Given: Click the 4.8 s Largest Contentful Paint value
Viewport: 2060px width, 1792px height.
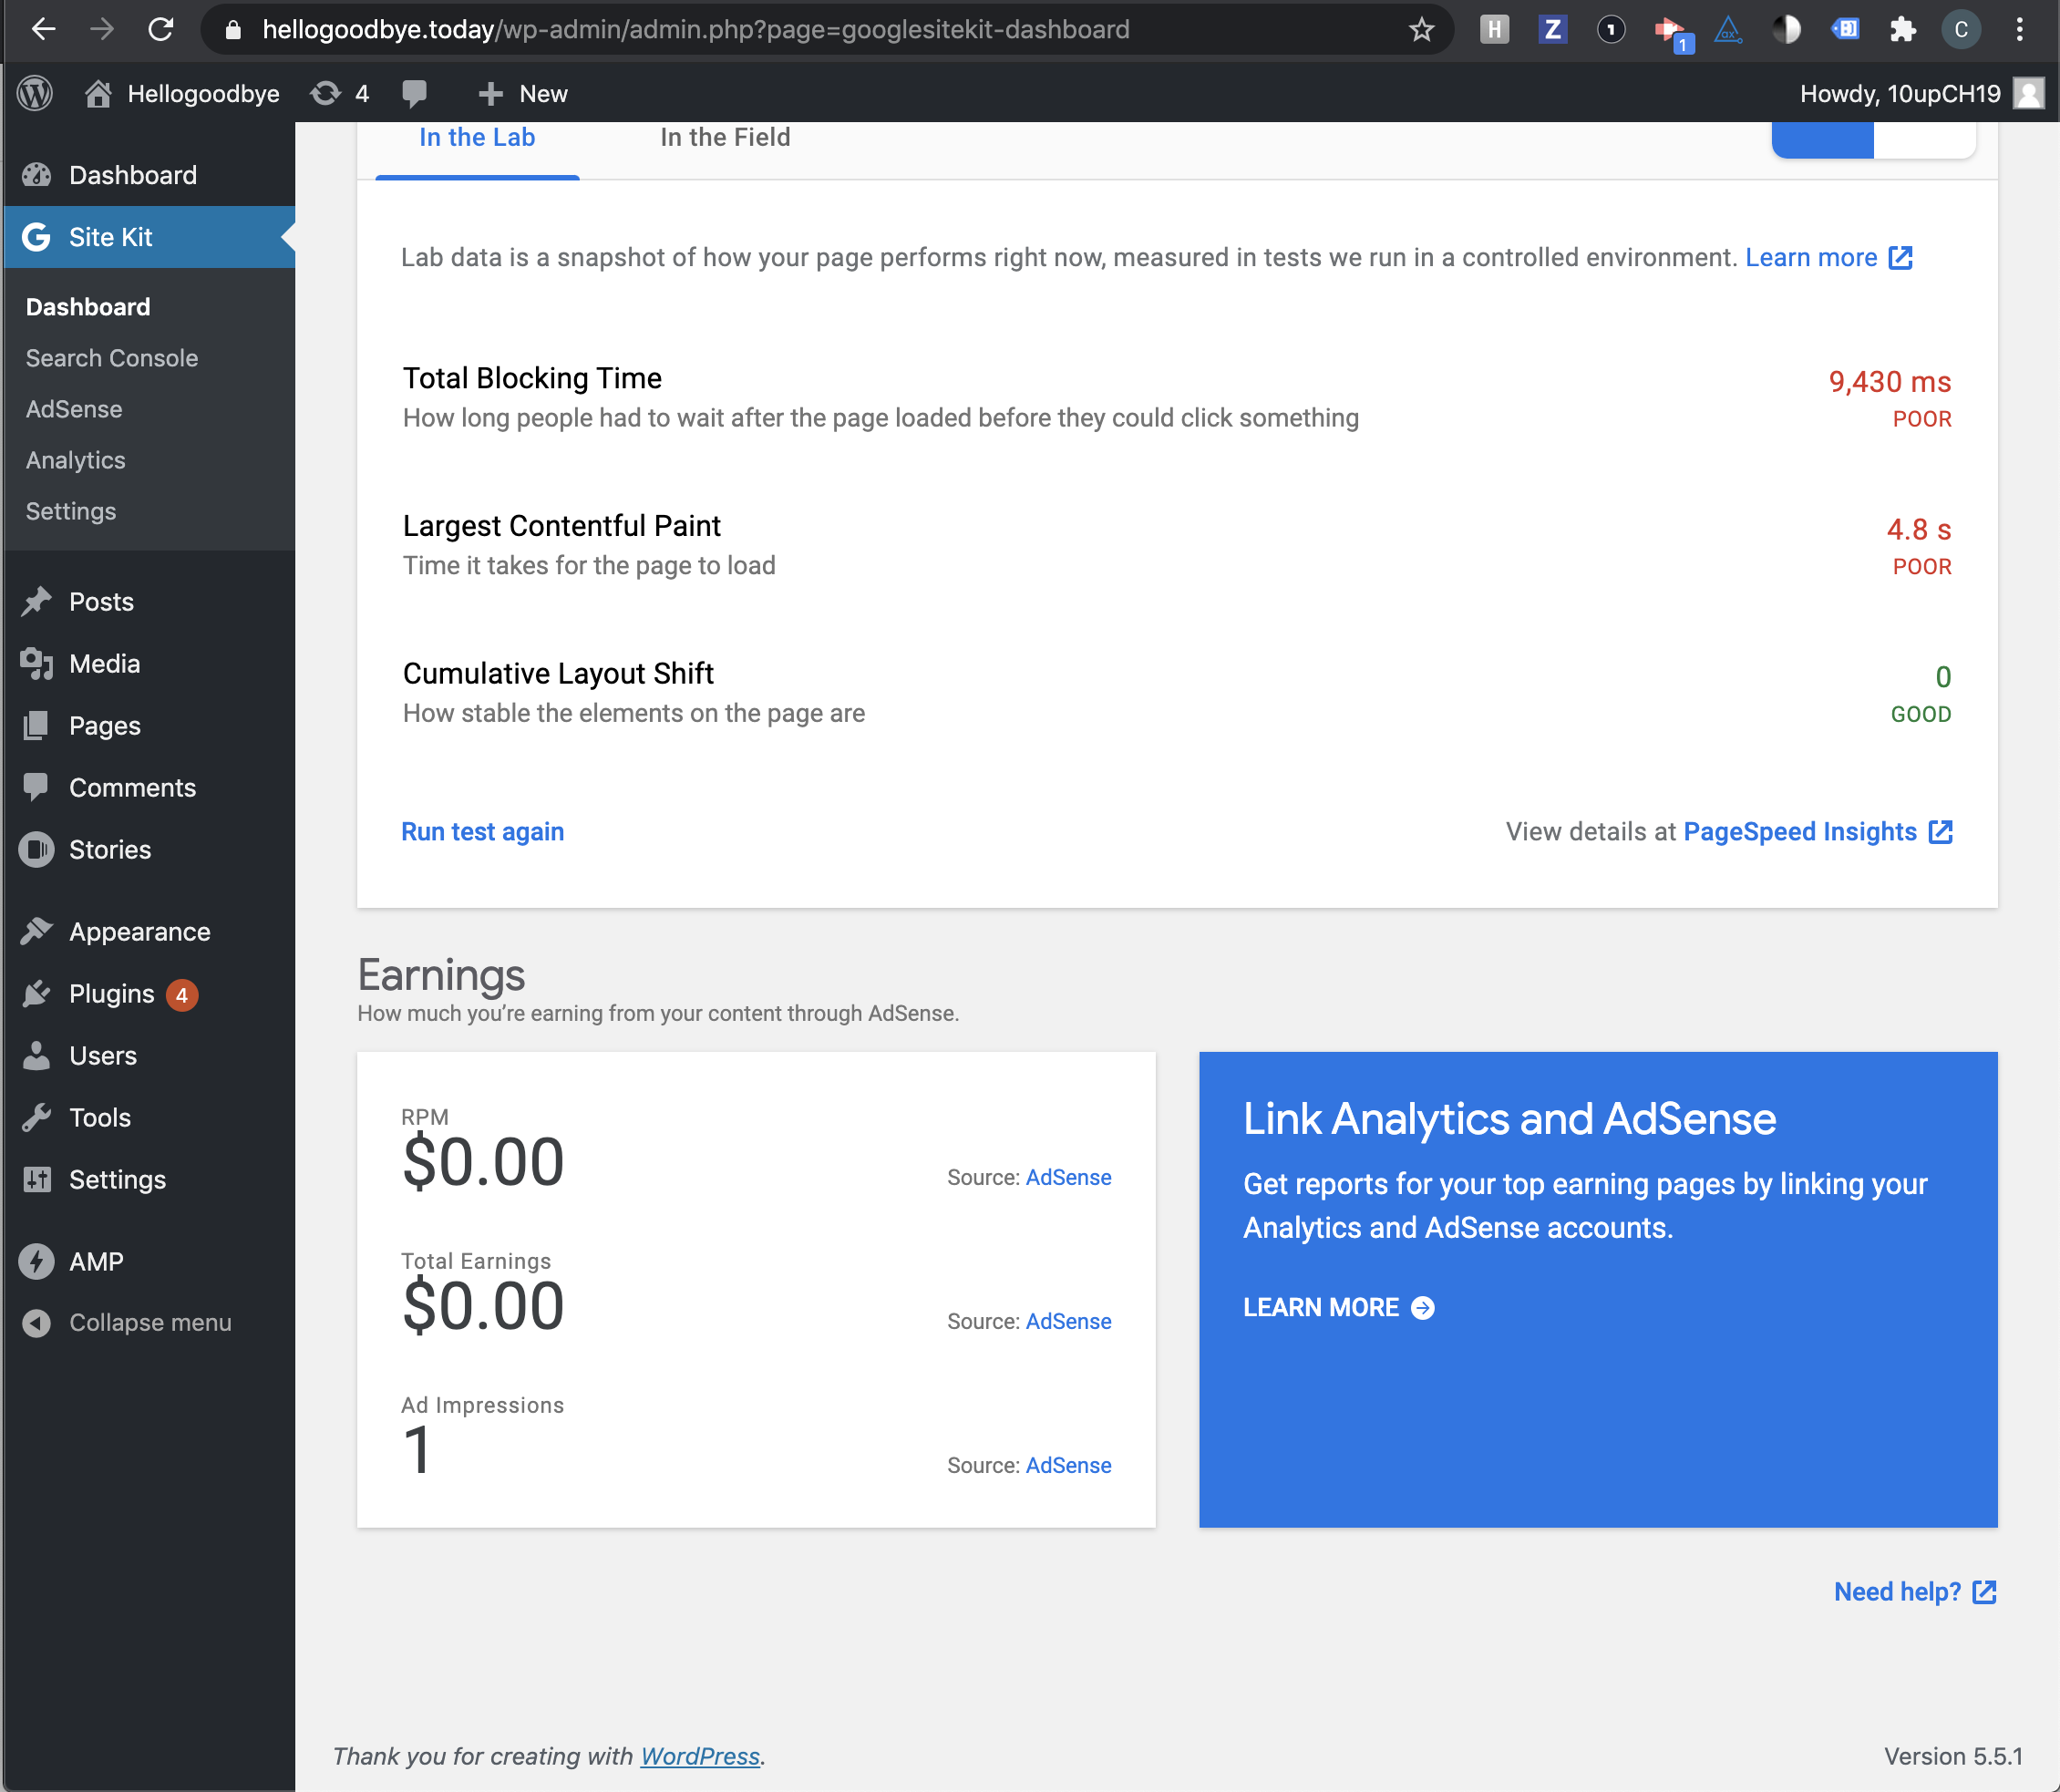Looking at the screenshot, I should (x=1919, y=530).
